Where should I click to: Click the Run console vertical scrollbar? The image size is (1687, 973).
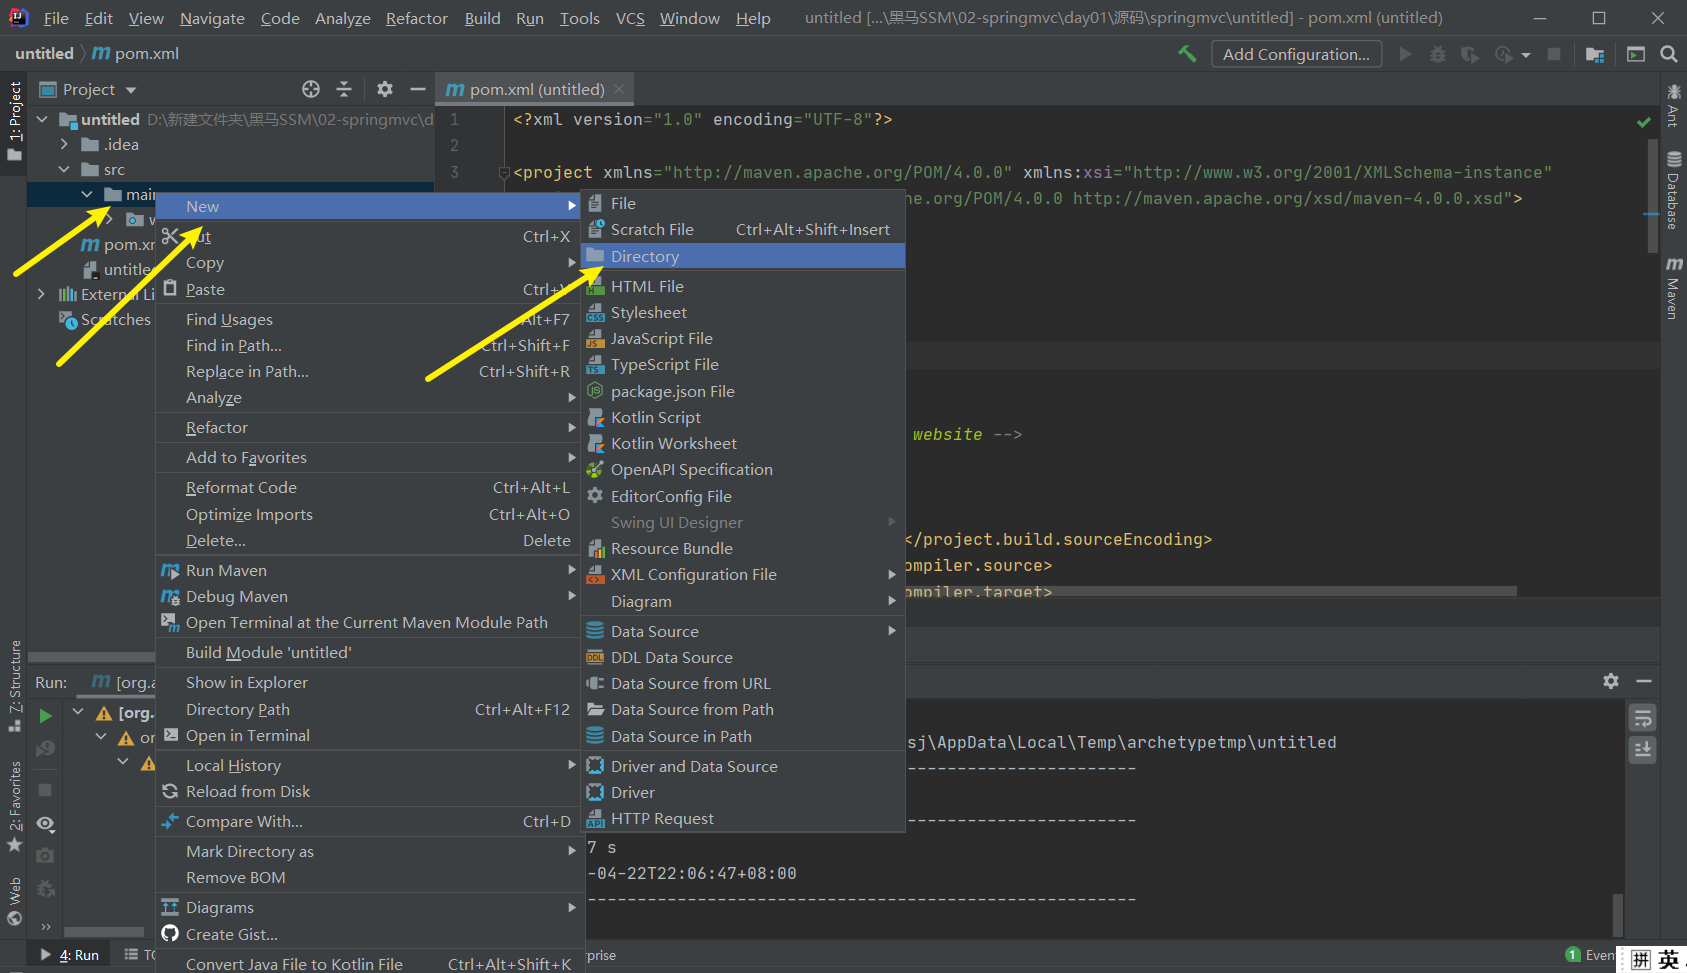(x=1617, y=914)
